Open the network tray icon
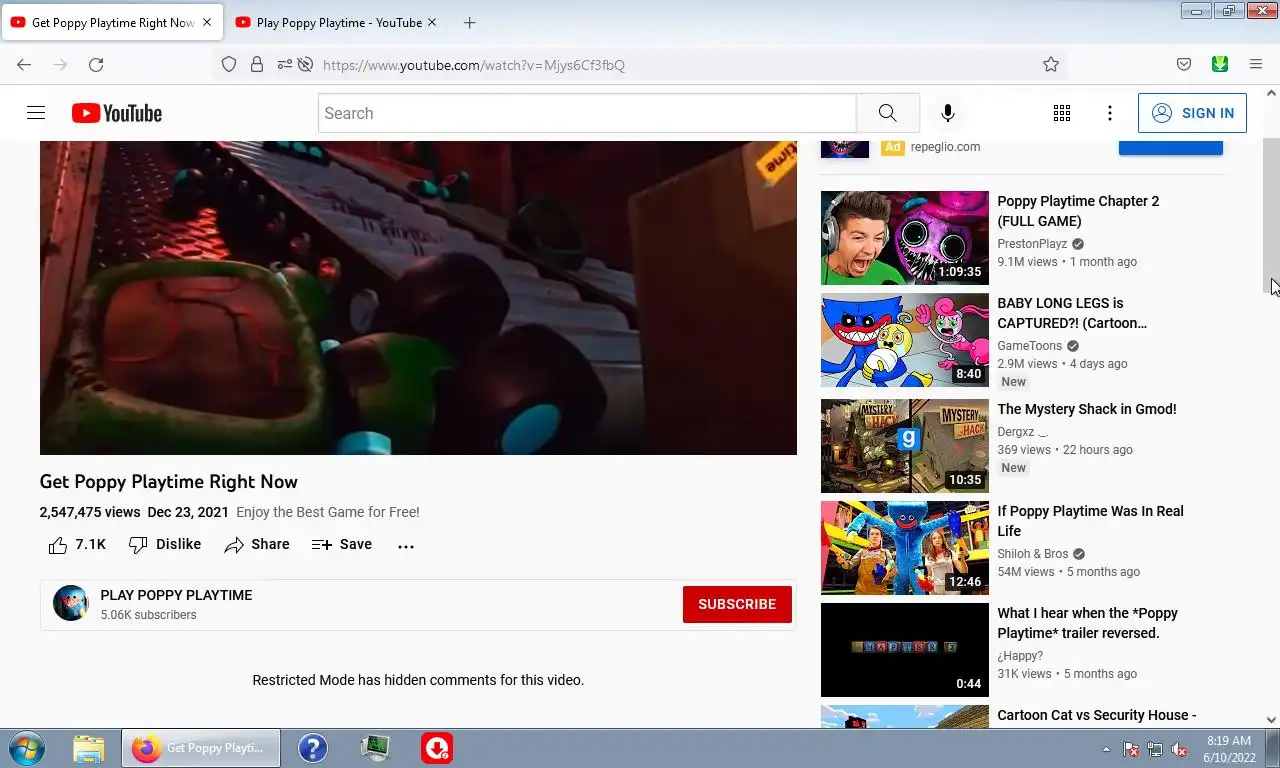Viewport: 1280px width, 768px height. tap(1155, 749)
